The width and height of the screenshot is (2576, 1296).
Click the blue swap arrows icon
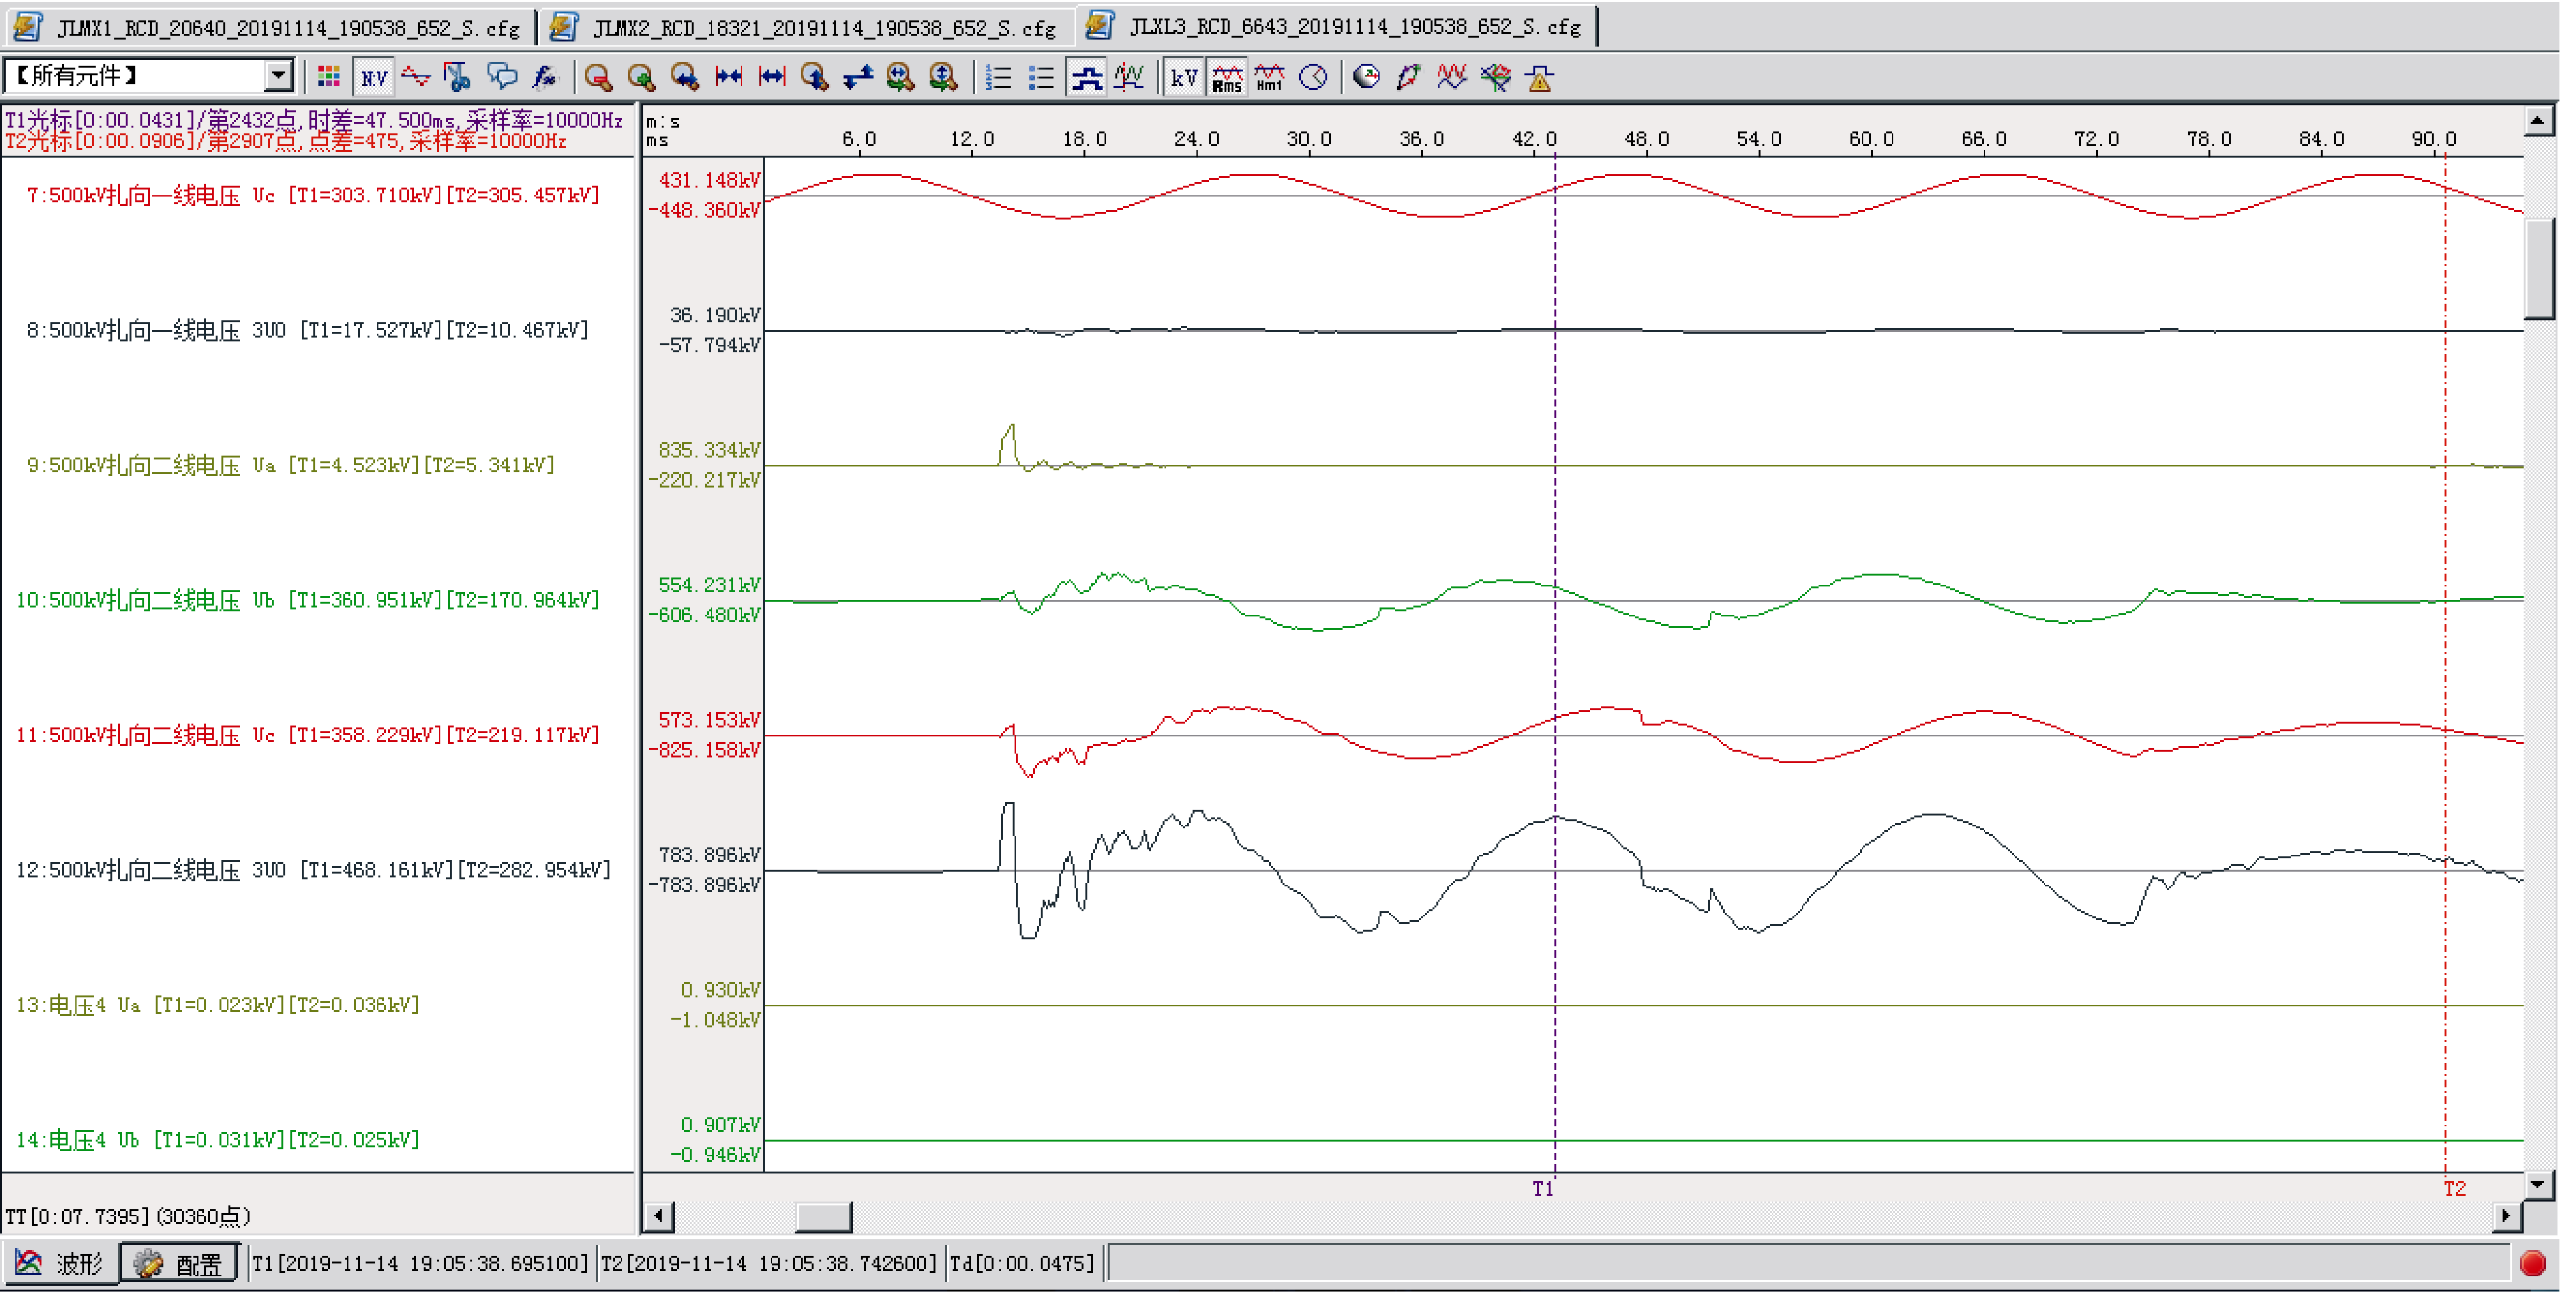tap(858, 77)
